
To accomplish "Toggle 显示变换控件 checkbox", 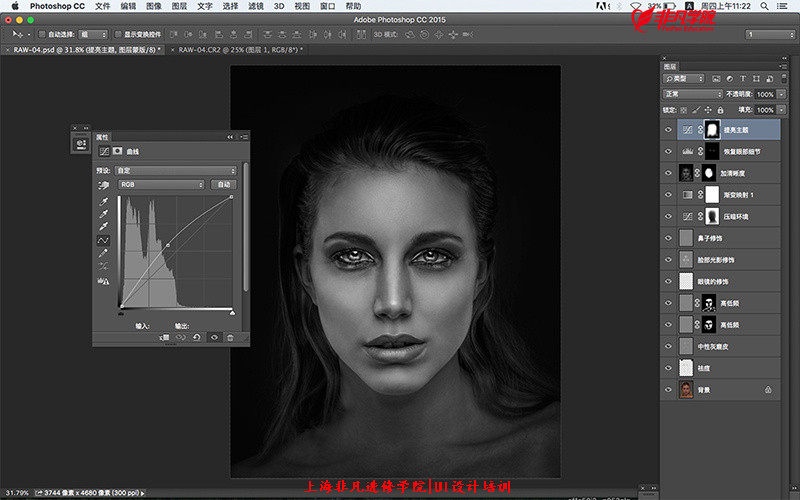I will coord(118,34).
